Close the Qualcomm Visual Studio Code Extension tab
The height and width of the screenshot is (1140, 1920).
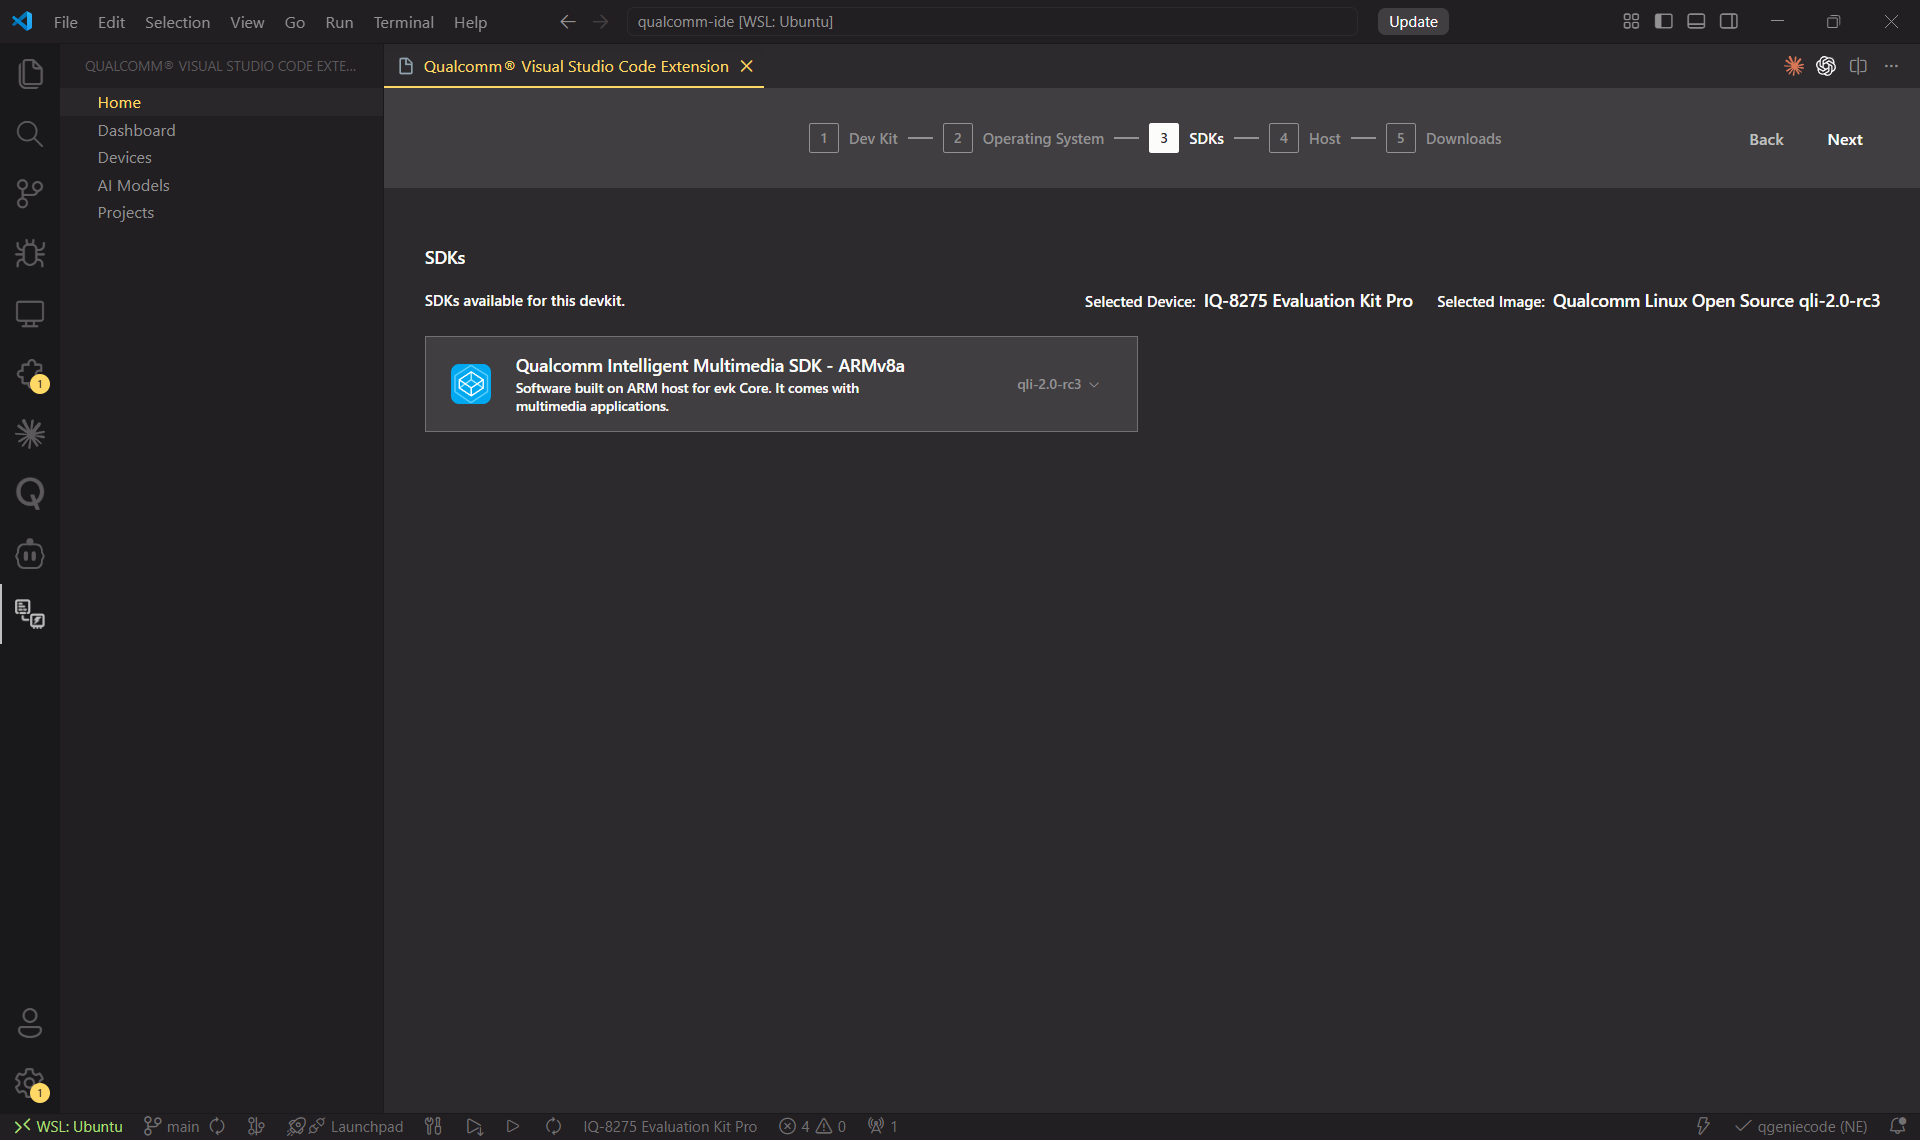[x=746, y=66]
